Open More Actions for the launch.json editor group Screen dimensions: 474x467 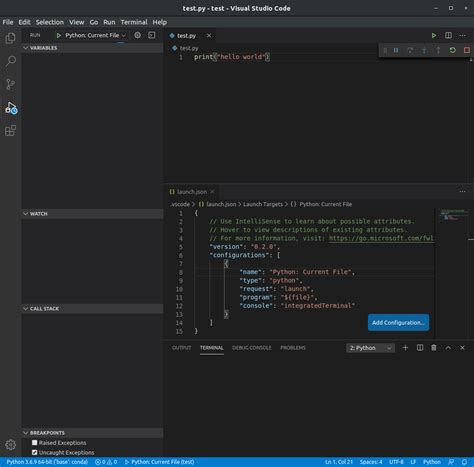click(462, 192)
